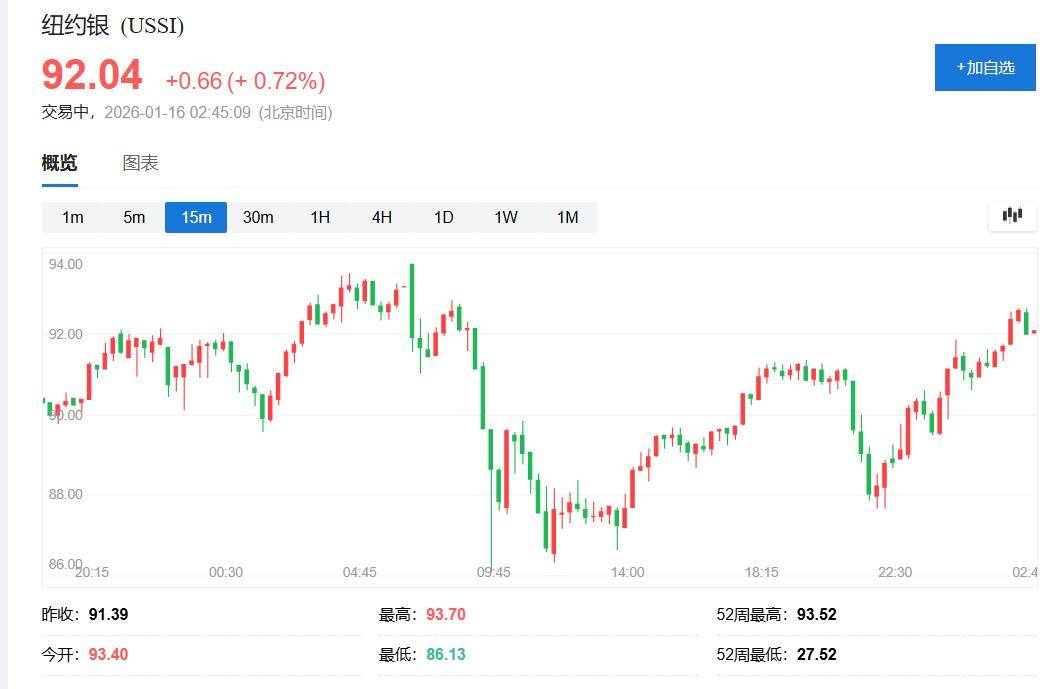Select the 1m timeframe
The image size is (1051, 689).
click(x=73, y=217)
